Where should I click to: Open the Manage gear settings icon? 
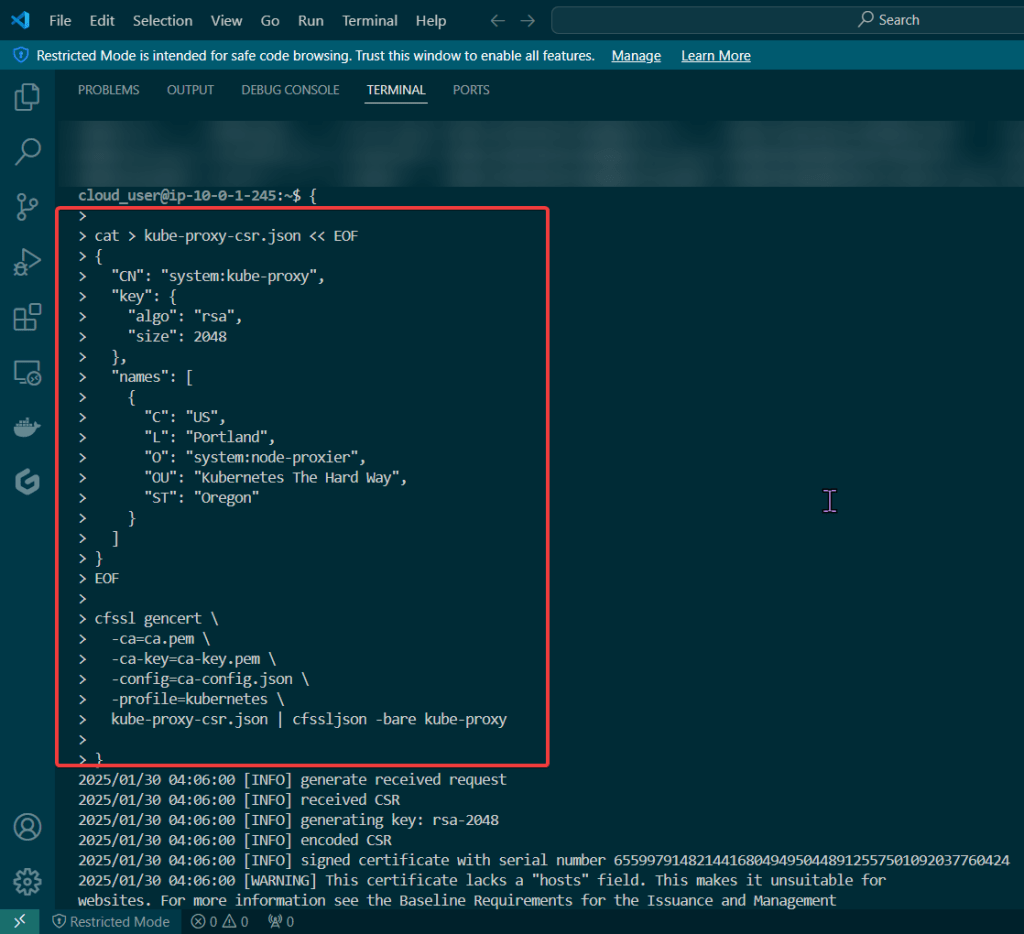pos(27,881)
